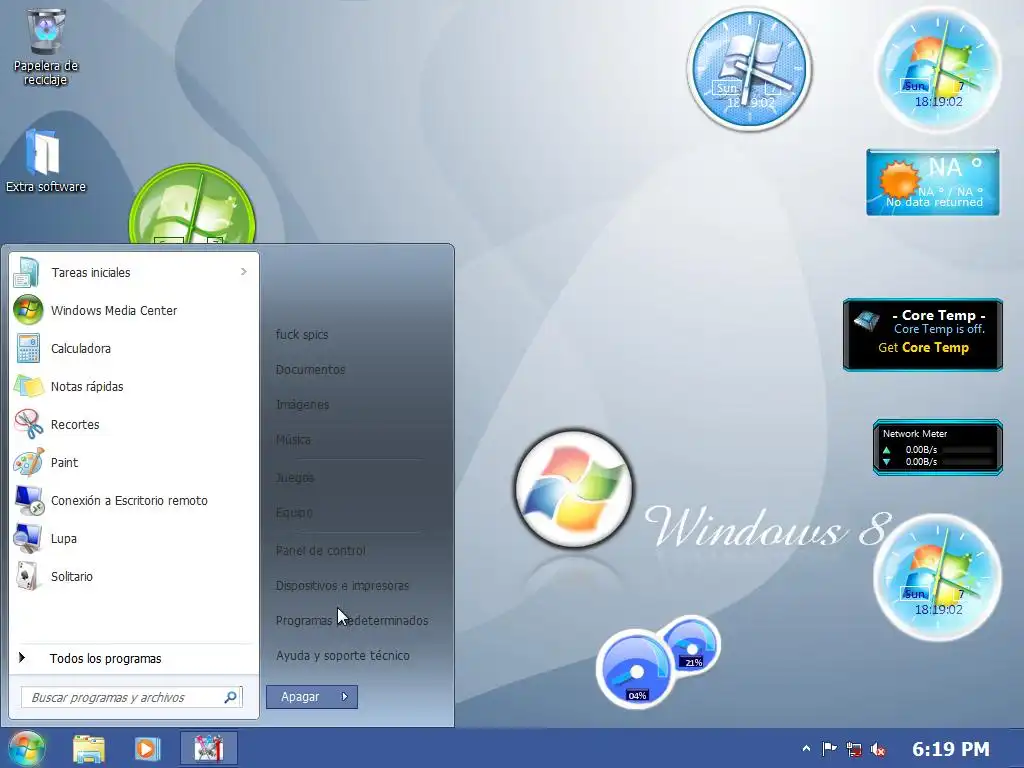
Task: Expand the Tareas iniciales jump list arrow
Action: coord(244,272)
